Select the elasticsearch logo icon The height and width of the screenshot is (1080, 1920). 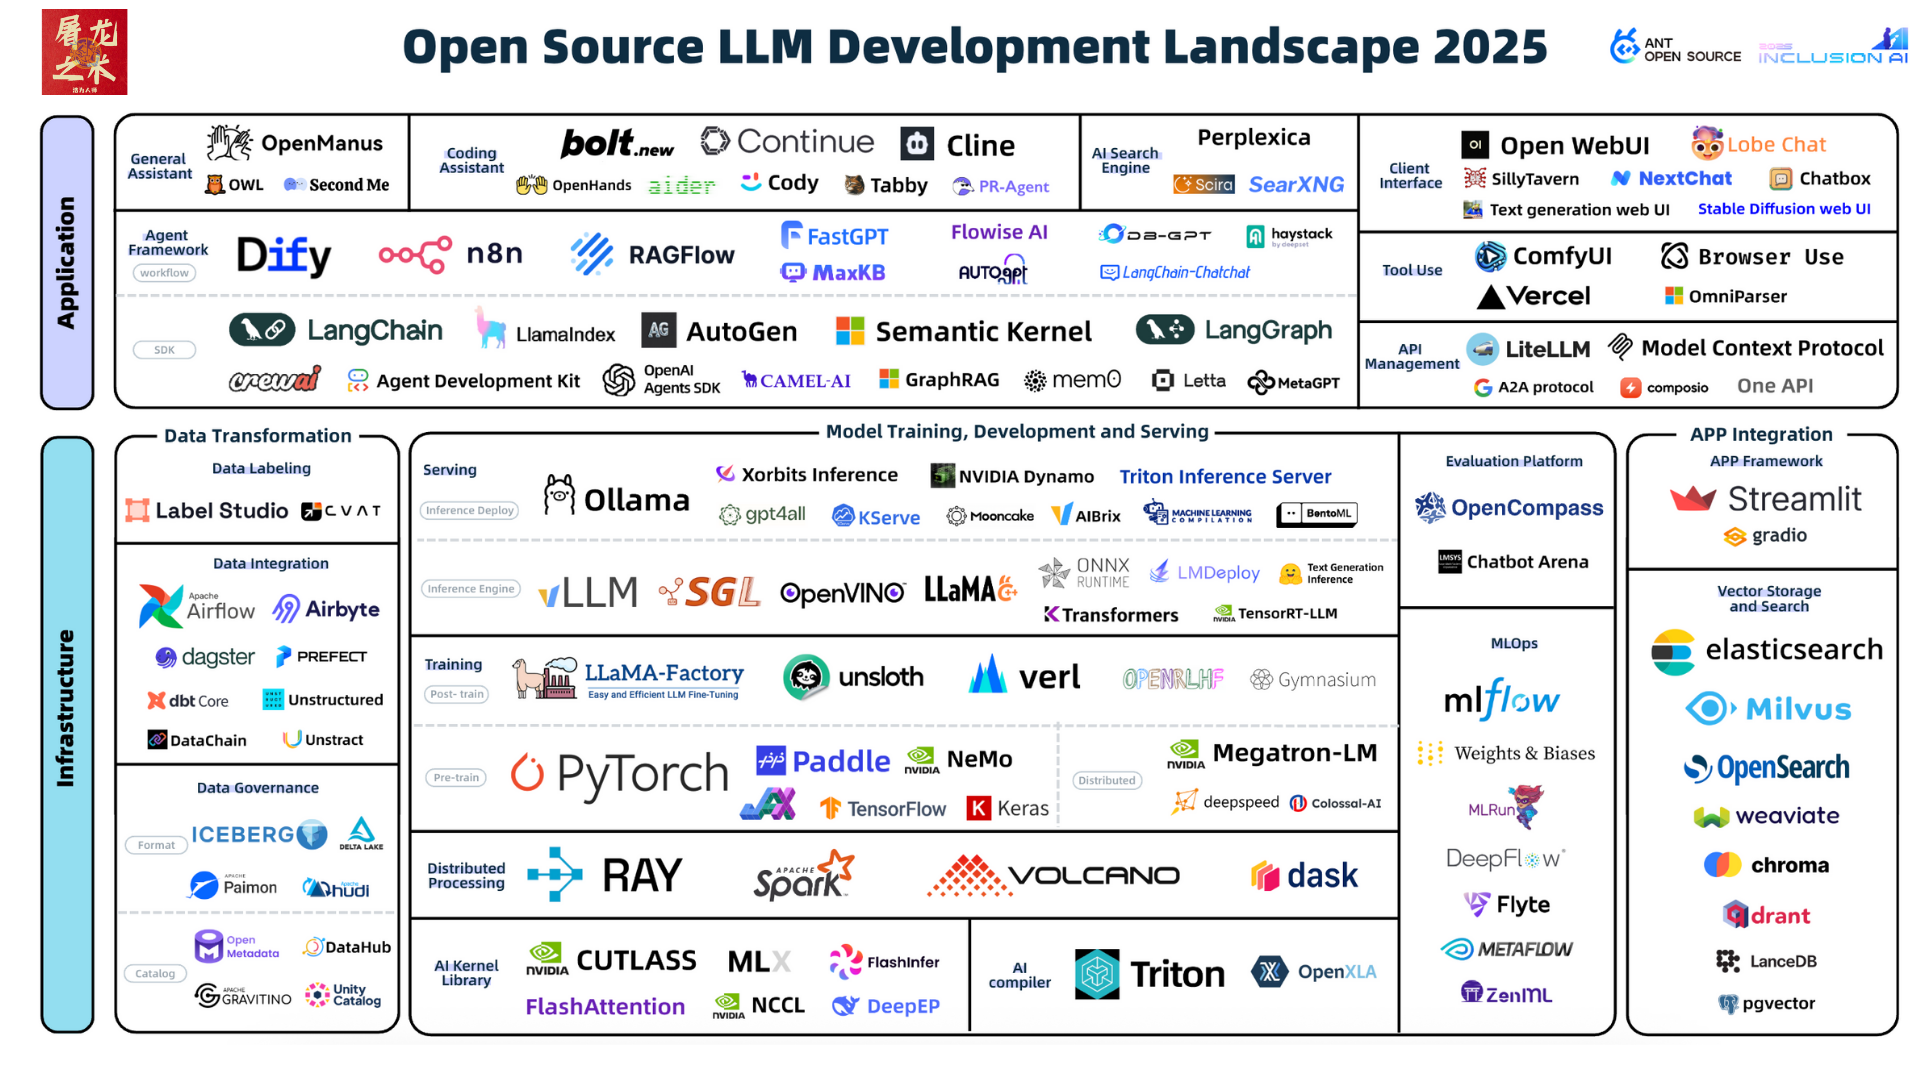coord(1673,651)
